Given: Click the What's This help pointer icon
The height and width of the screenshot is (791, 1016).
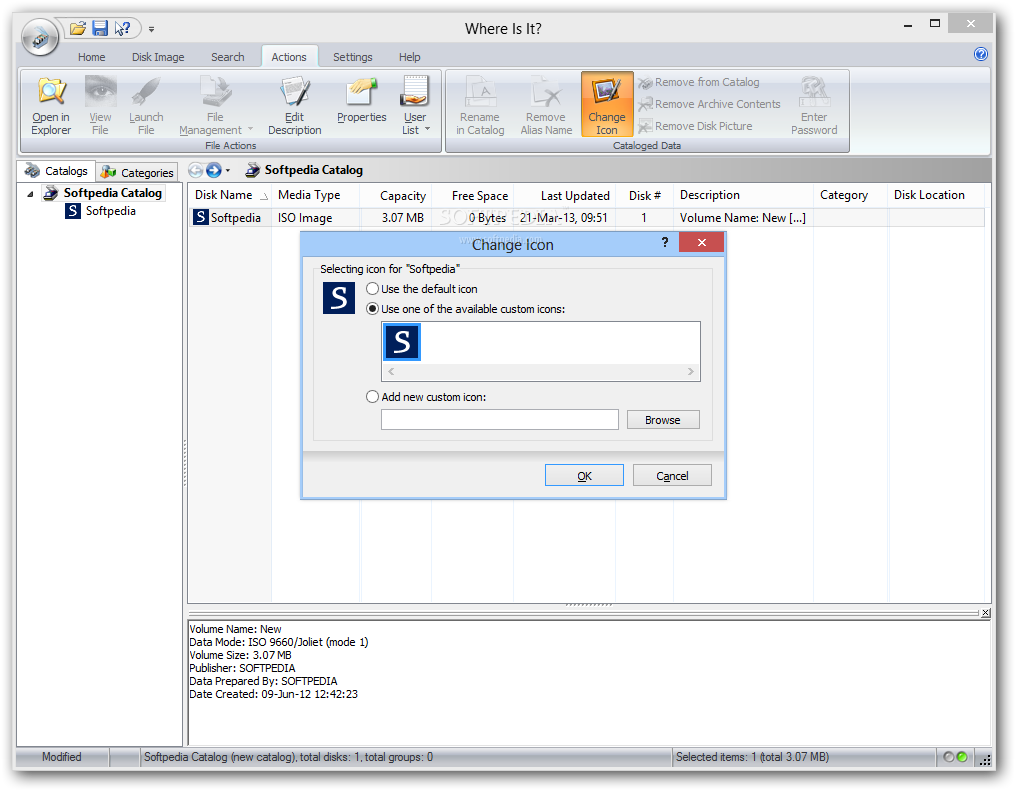Looking at the screenshot, I should (x=122, y=29).
